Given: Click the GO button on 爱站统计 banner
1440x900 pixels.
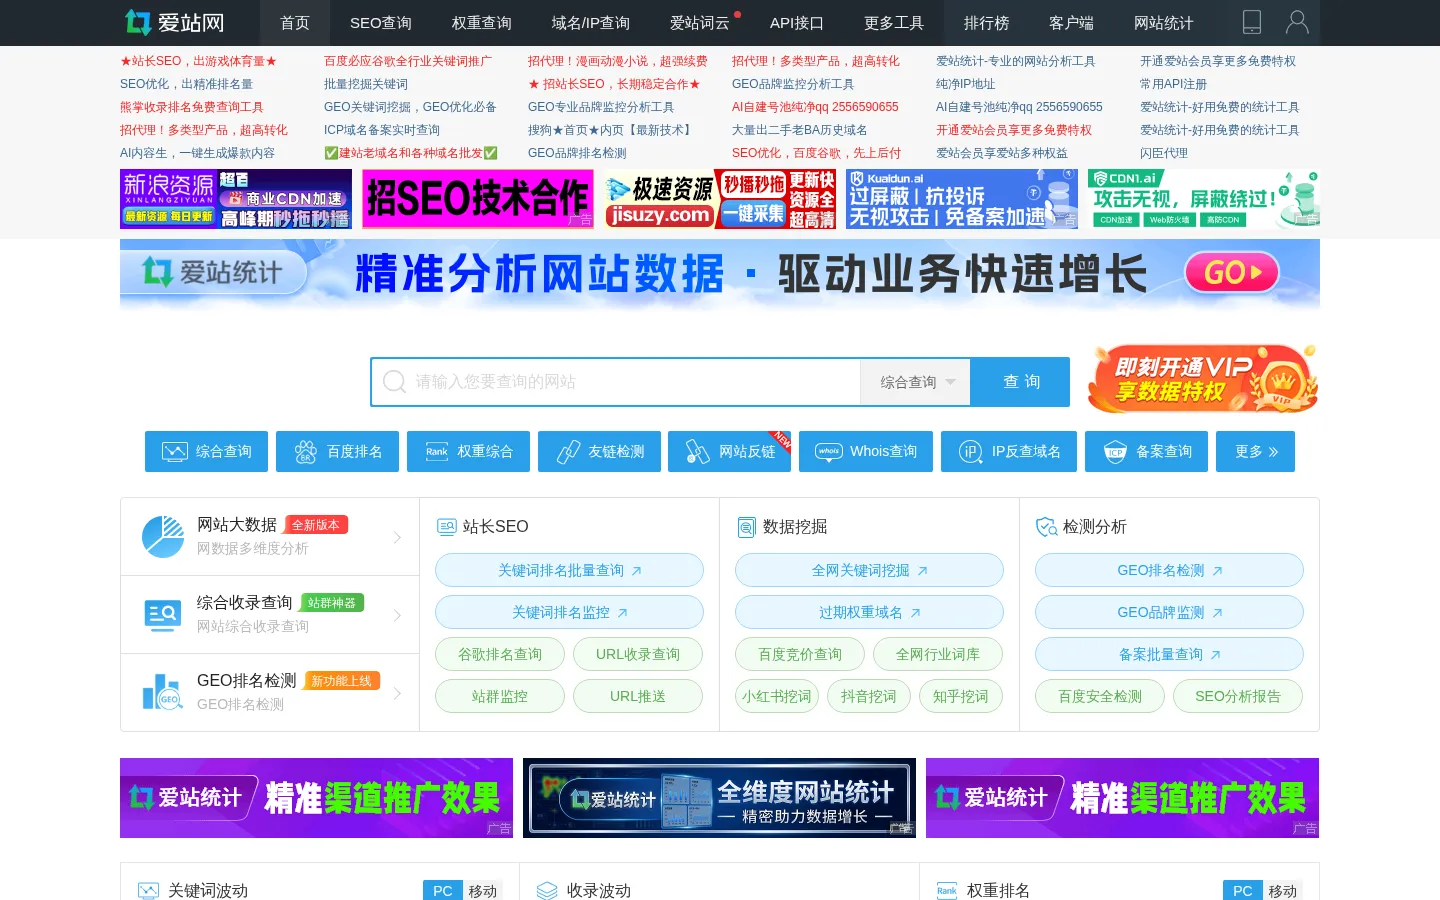Looking at the screenshot, I should (1231, 272).
